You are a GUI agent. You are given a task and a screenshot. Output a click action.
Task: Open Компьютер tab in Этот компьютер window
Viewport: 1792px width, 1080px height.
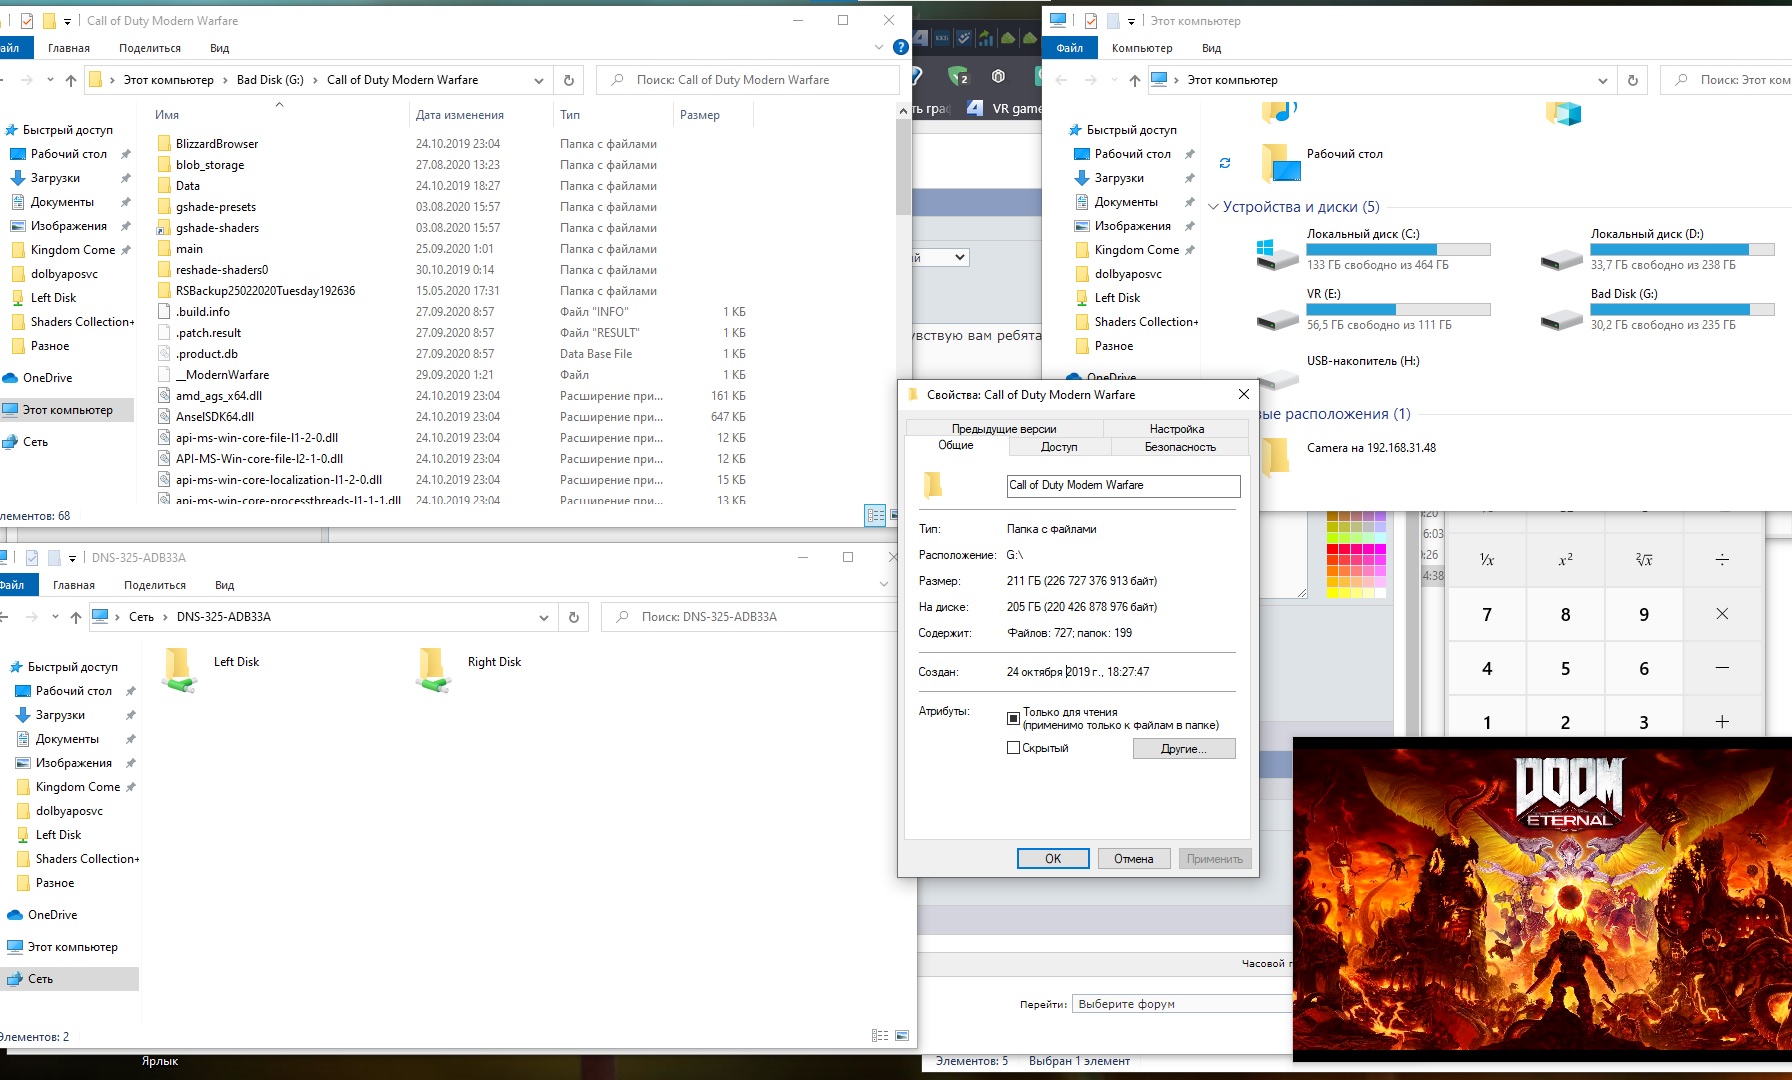point(1142,48)
